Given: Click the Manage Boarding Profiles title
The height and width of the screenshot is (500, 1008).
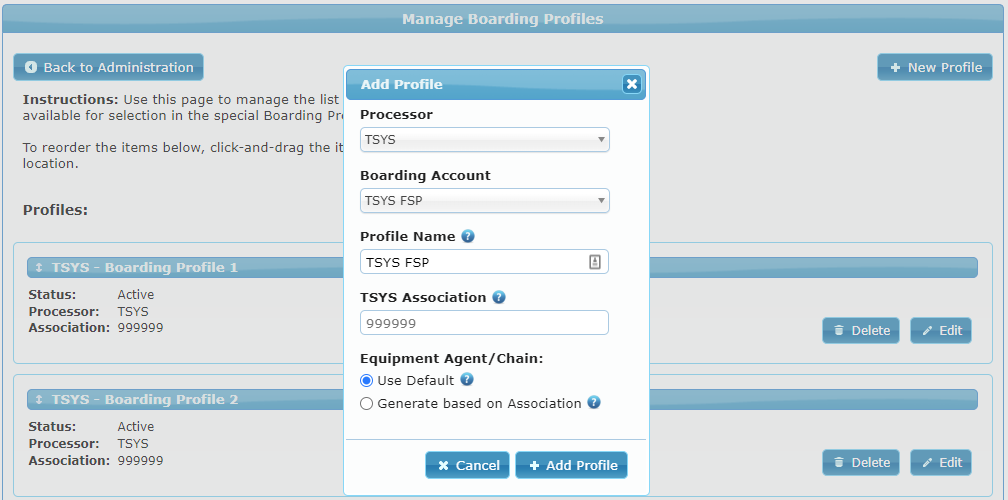Looking at the screenshot, I should pyautogui.click(x=503, y=19).
